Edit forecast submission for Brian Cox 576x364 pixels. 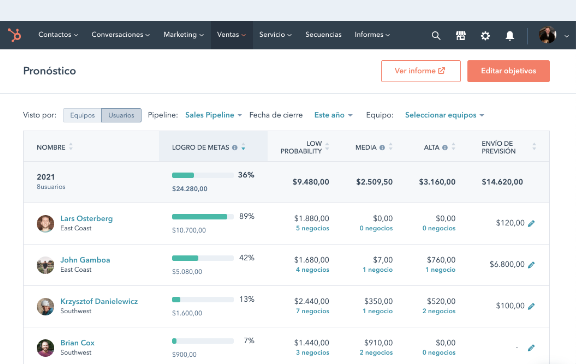point(531,348)
